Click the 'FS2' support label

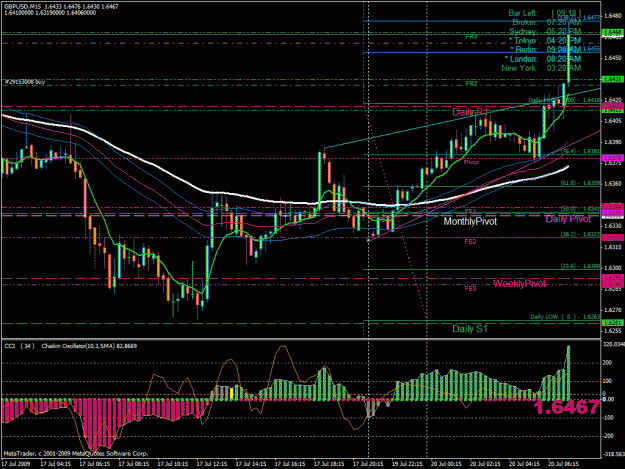(470, 241)
